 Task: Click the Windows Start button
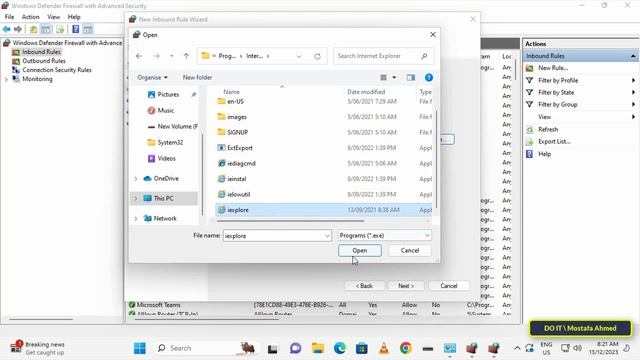(140, 348)
